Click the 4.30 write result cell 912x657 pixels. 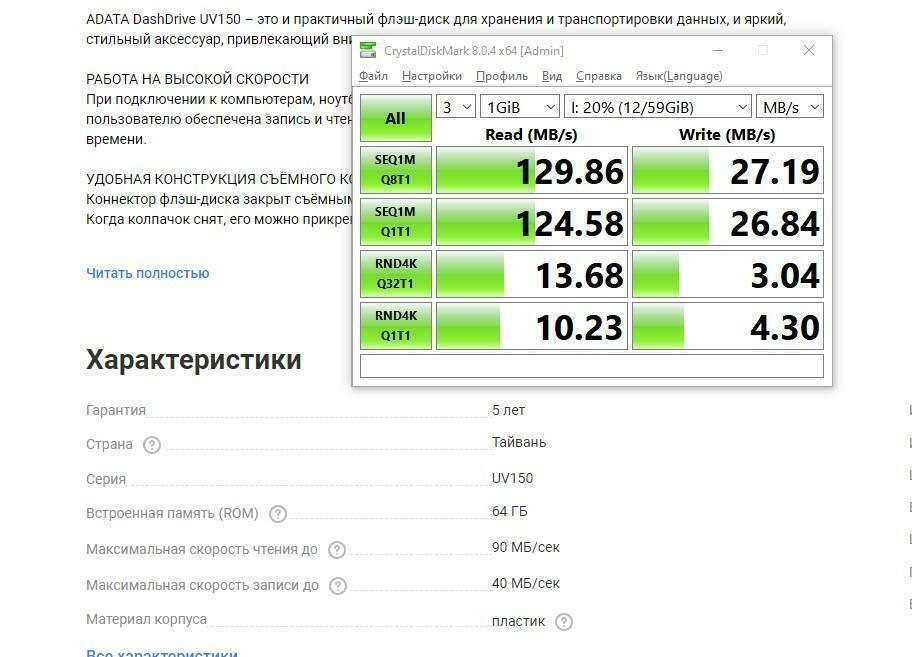tap(728, 326)
